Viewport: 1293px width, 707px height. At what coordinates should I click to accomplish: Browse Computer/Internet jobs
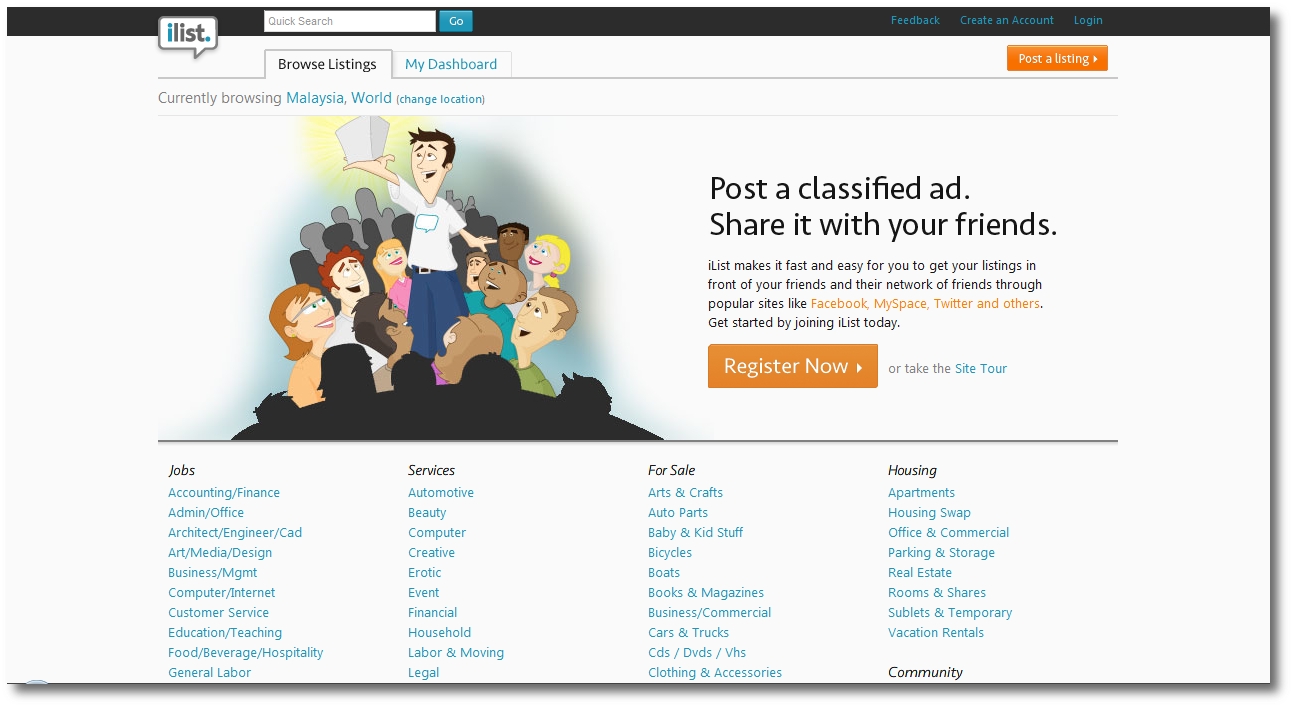coord(221,593)
